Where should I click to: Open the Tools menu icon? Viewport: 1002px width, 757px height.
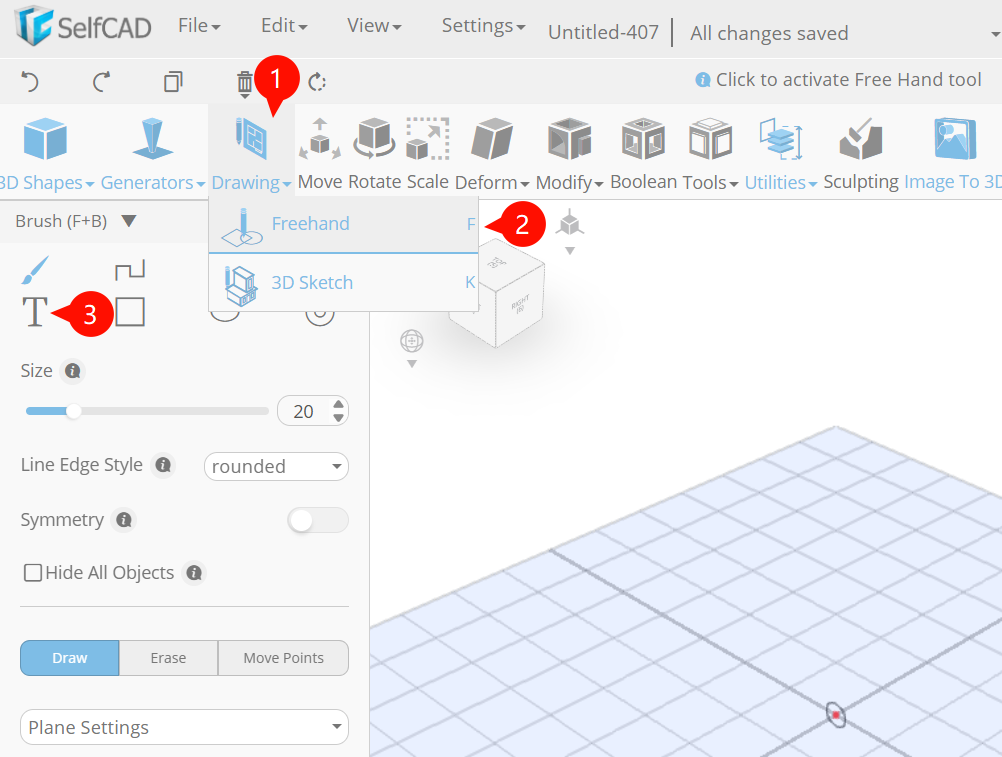tap(710, 139)
